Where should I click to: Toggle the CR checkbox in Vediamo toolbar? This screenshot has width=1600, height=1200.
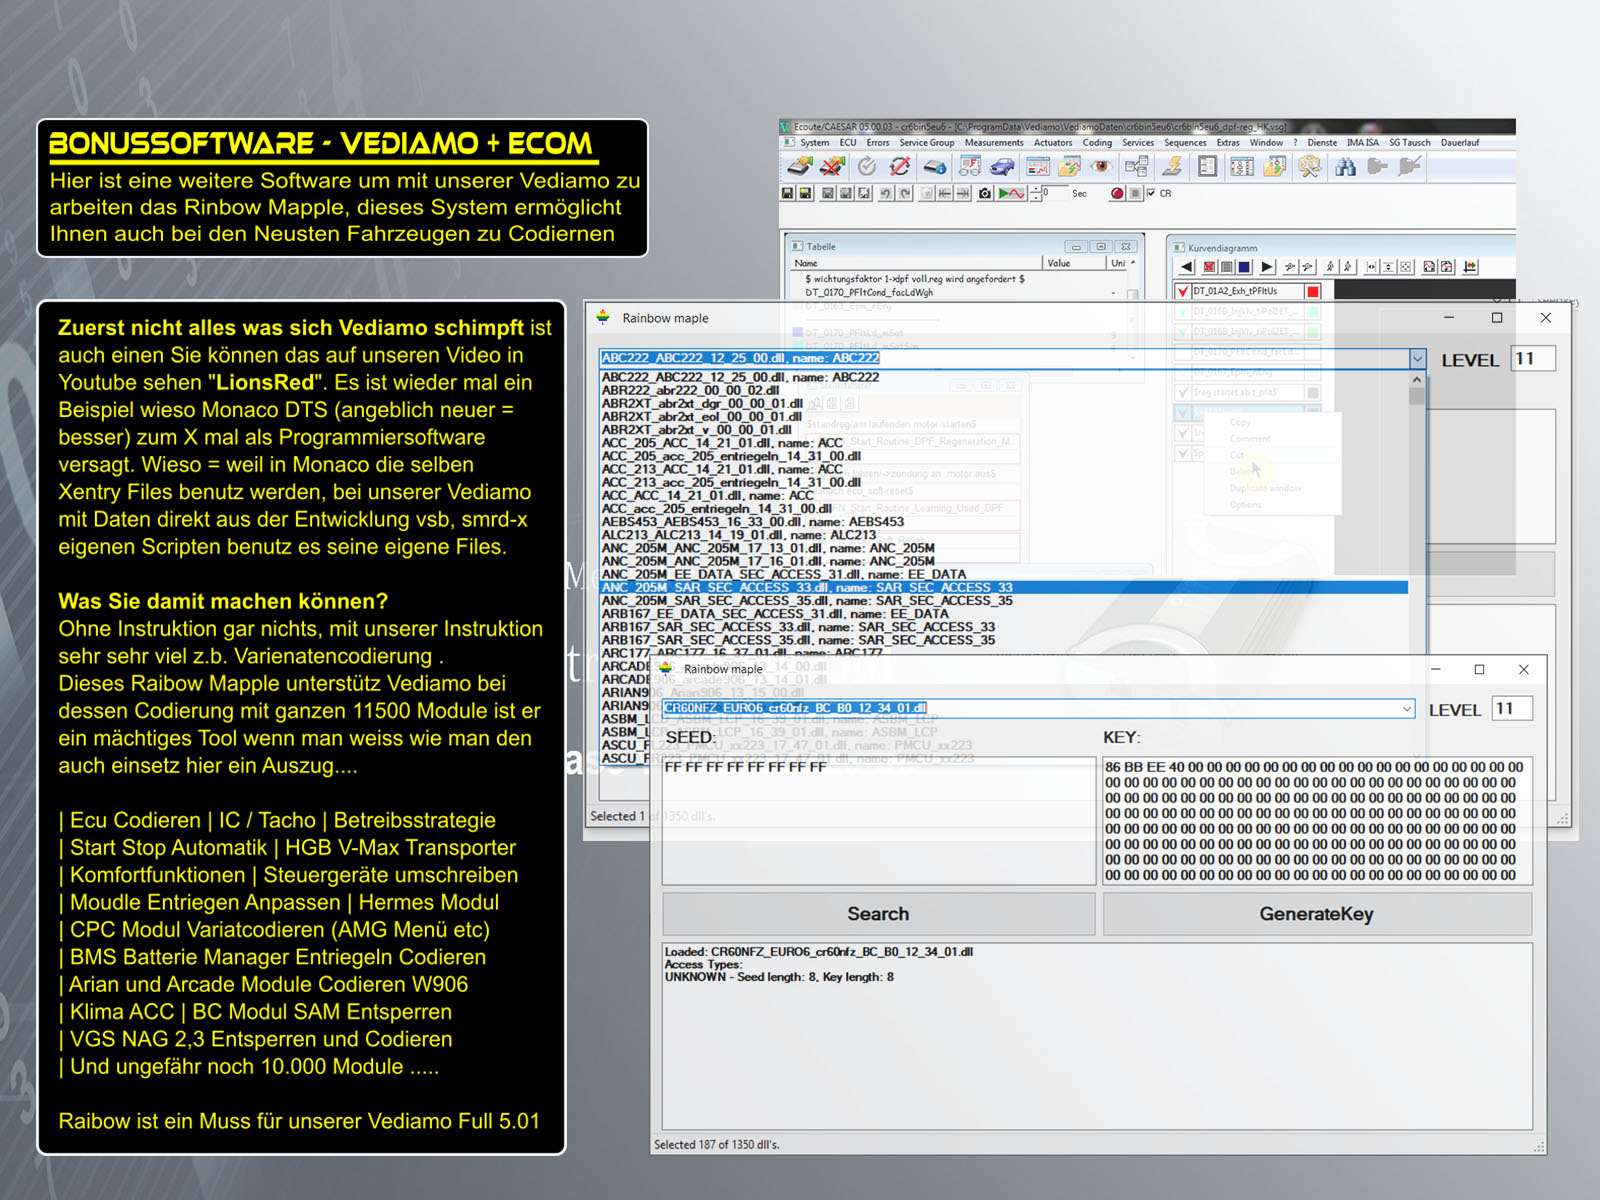click(1150, 193)
